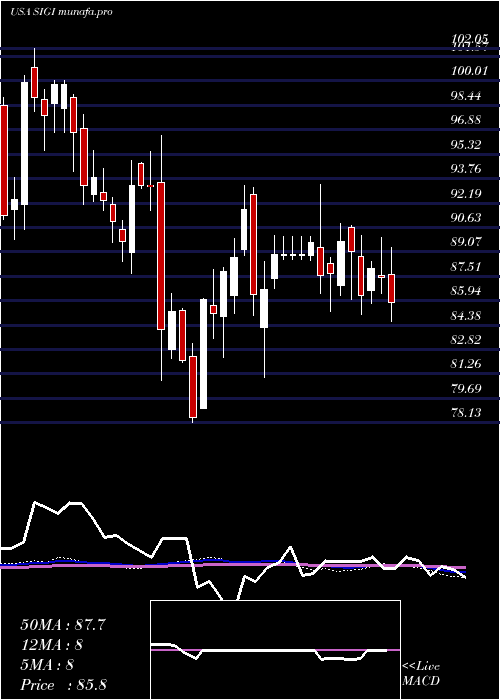Screen dimensions: 500x700
Task: Click the 'Price : 85.8' readout
Action: pyautogui.click(x=63, y=685)
